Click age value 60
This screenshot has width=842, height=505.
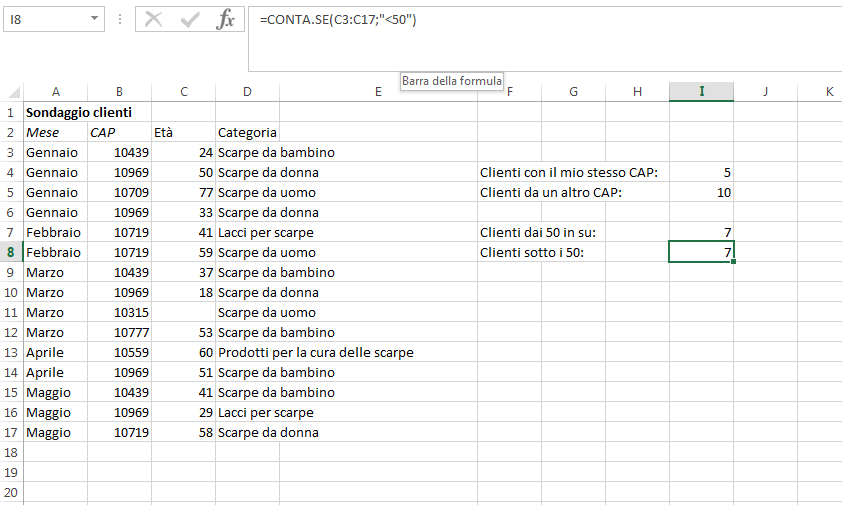(x=184, y=352)
